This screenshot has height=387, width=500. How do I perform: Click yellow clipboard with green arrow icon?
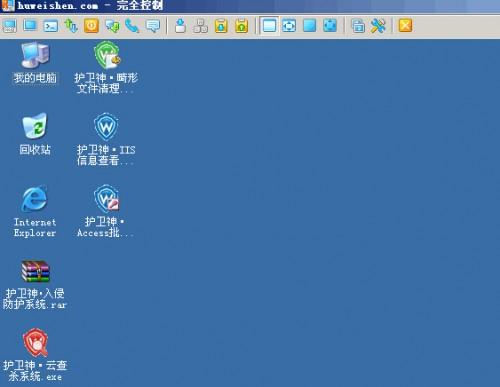(x=242, y=26)
